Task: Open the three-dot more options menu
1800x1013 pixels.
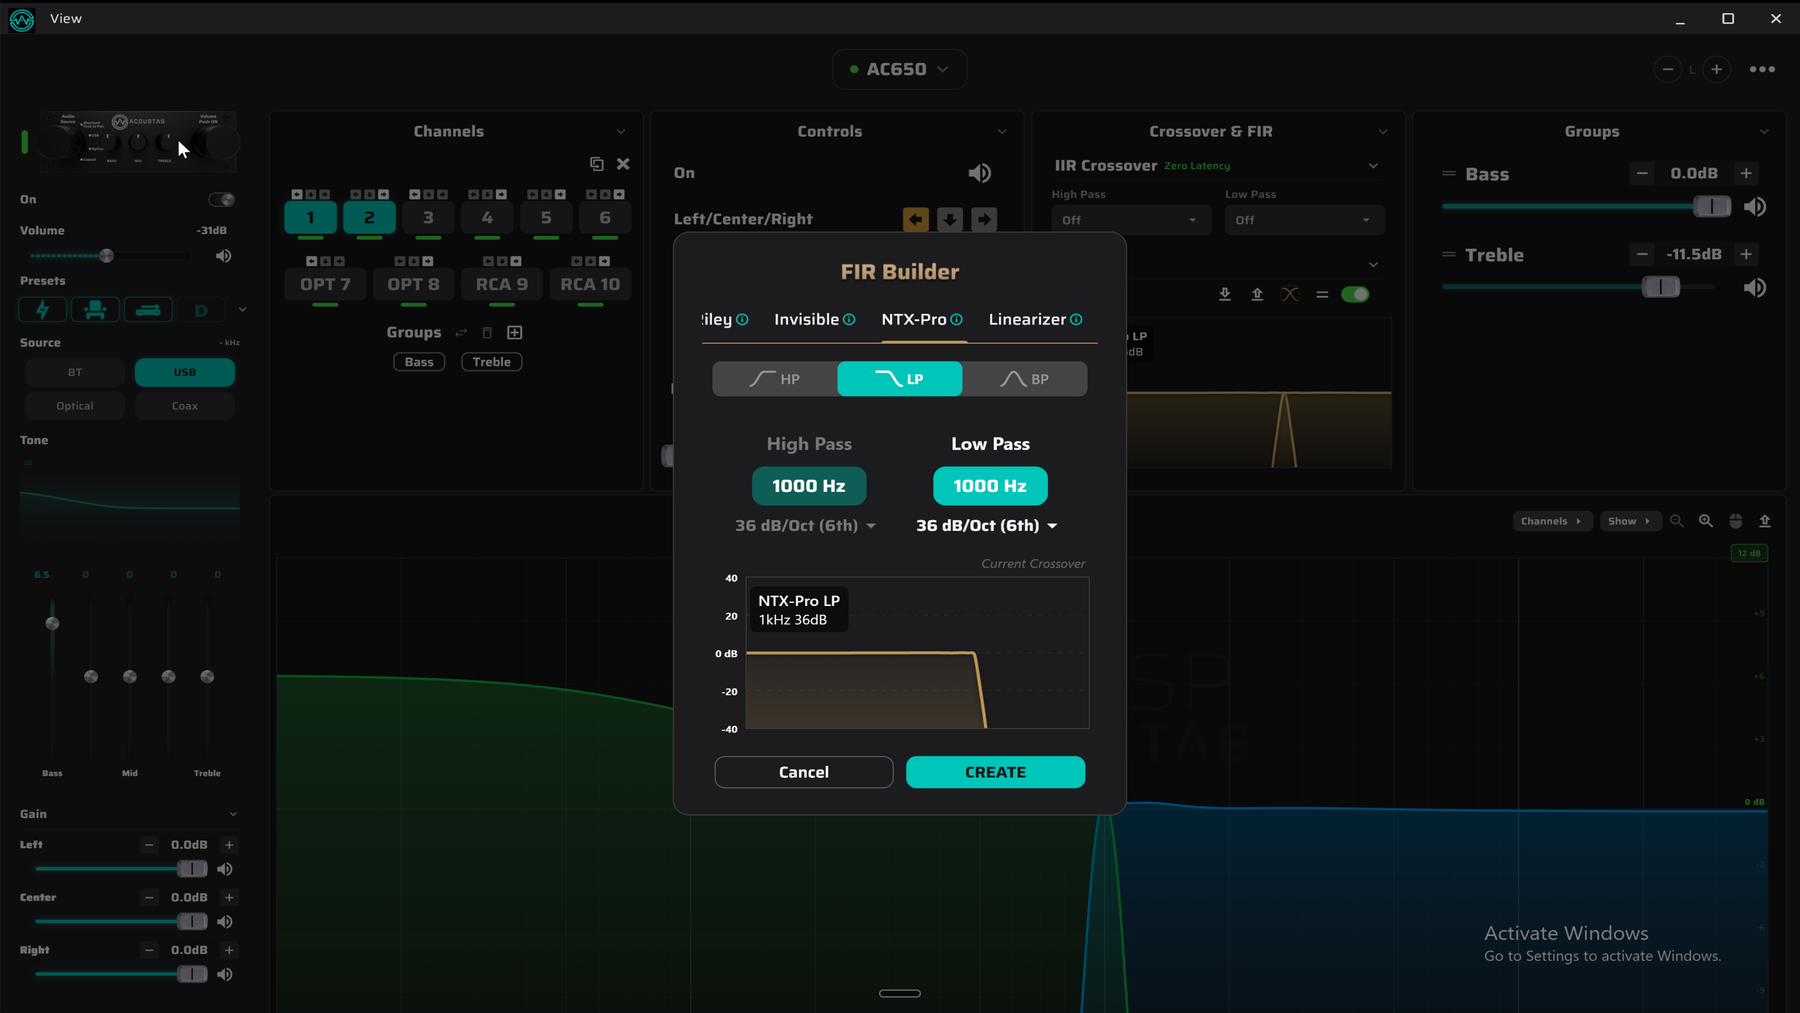Action: tap(1763, 69)
